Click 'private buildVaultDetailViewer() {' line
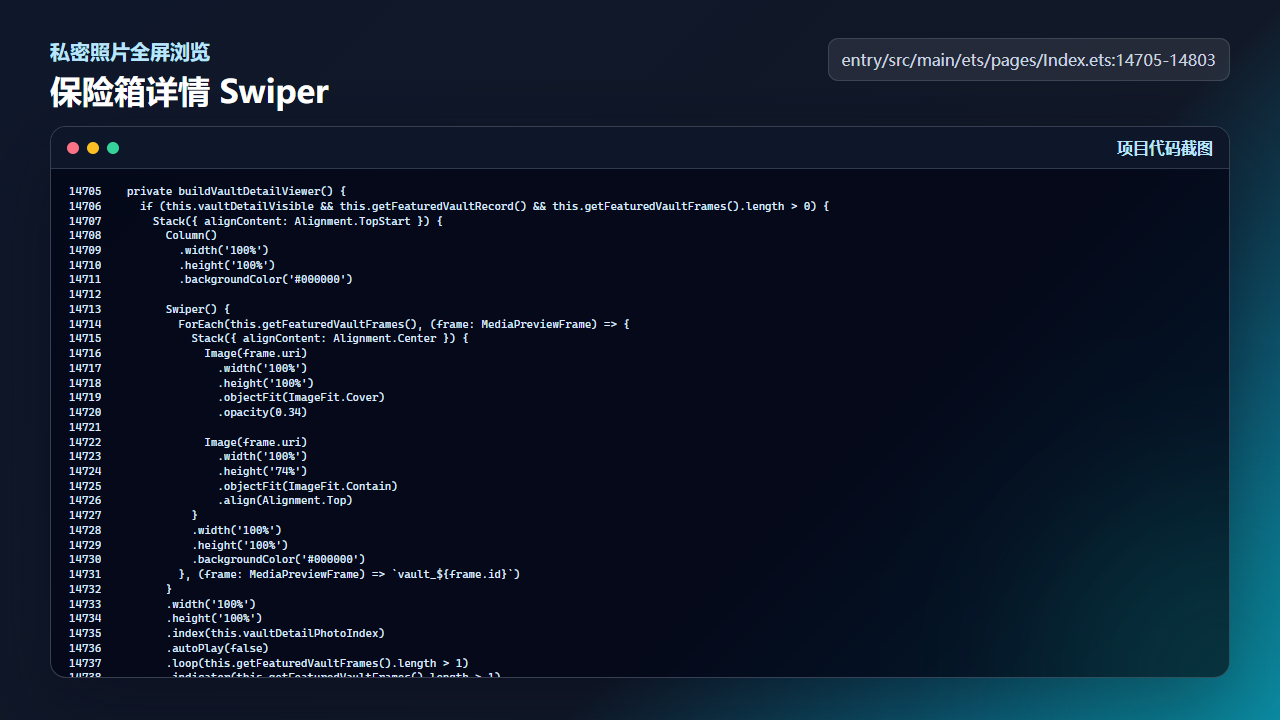1280x720 pixels. (237, 191)
